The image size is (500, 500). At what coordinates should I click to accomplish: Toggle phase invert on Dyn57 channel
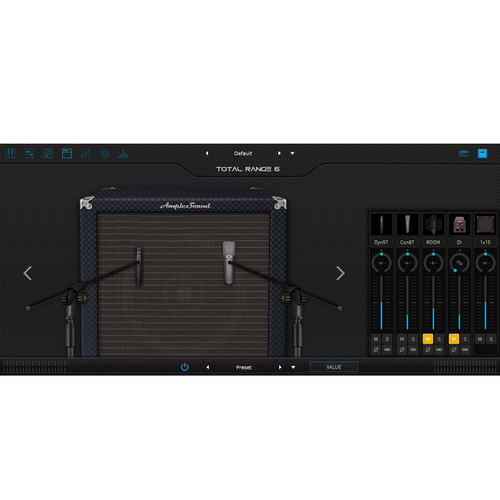coord(376,350)
